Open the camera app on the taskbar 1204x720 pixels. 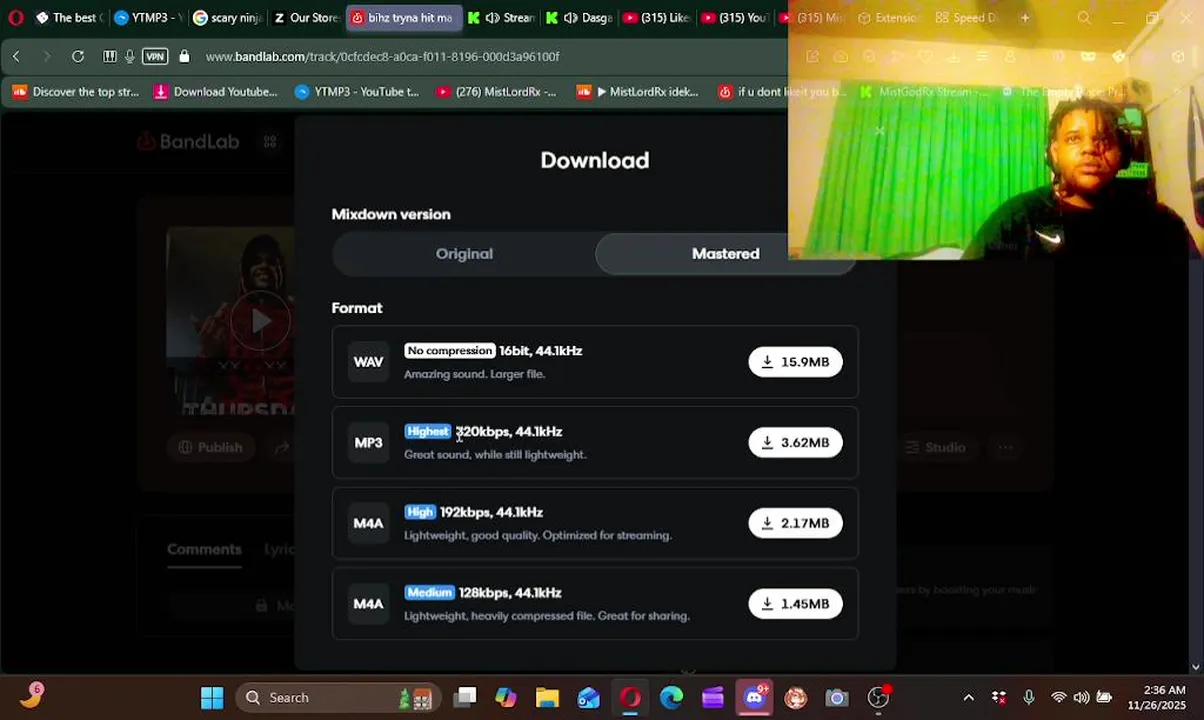837,698
